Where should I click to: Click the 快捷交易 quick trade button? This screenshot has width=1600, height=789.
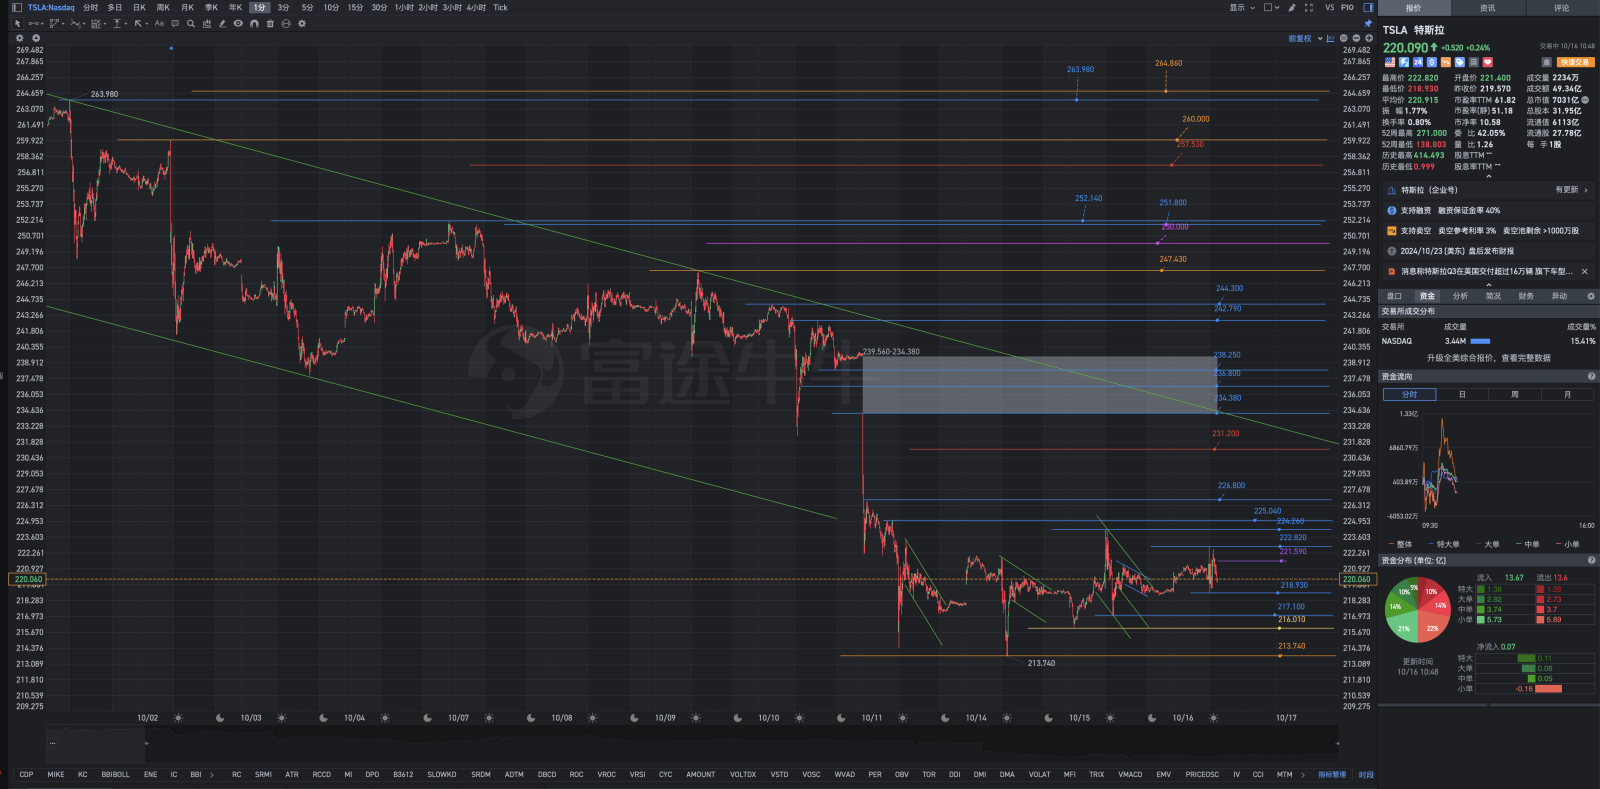1575,62
